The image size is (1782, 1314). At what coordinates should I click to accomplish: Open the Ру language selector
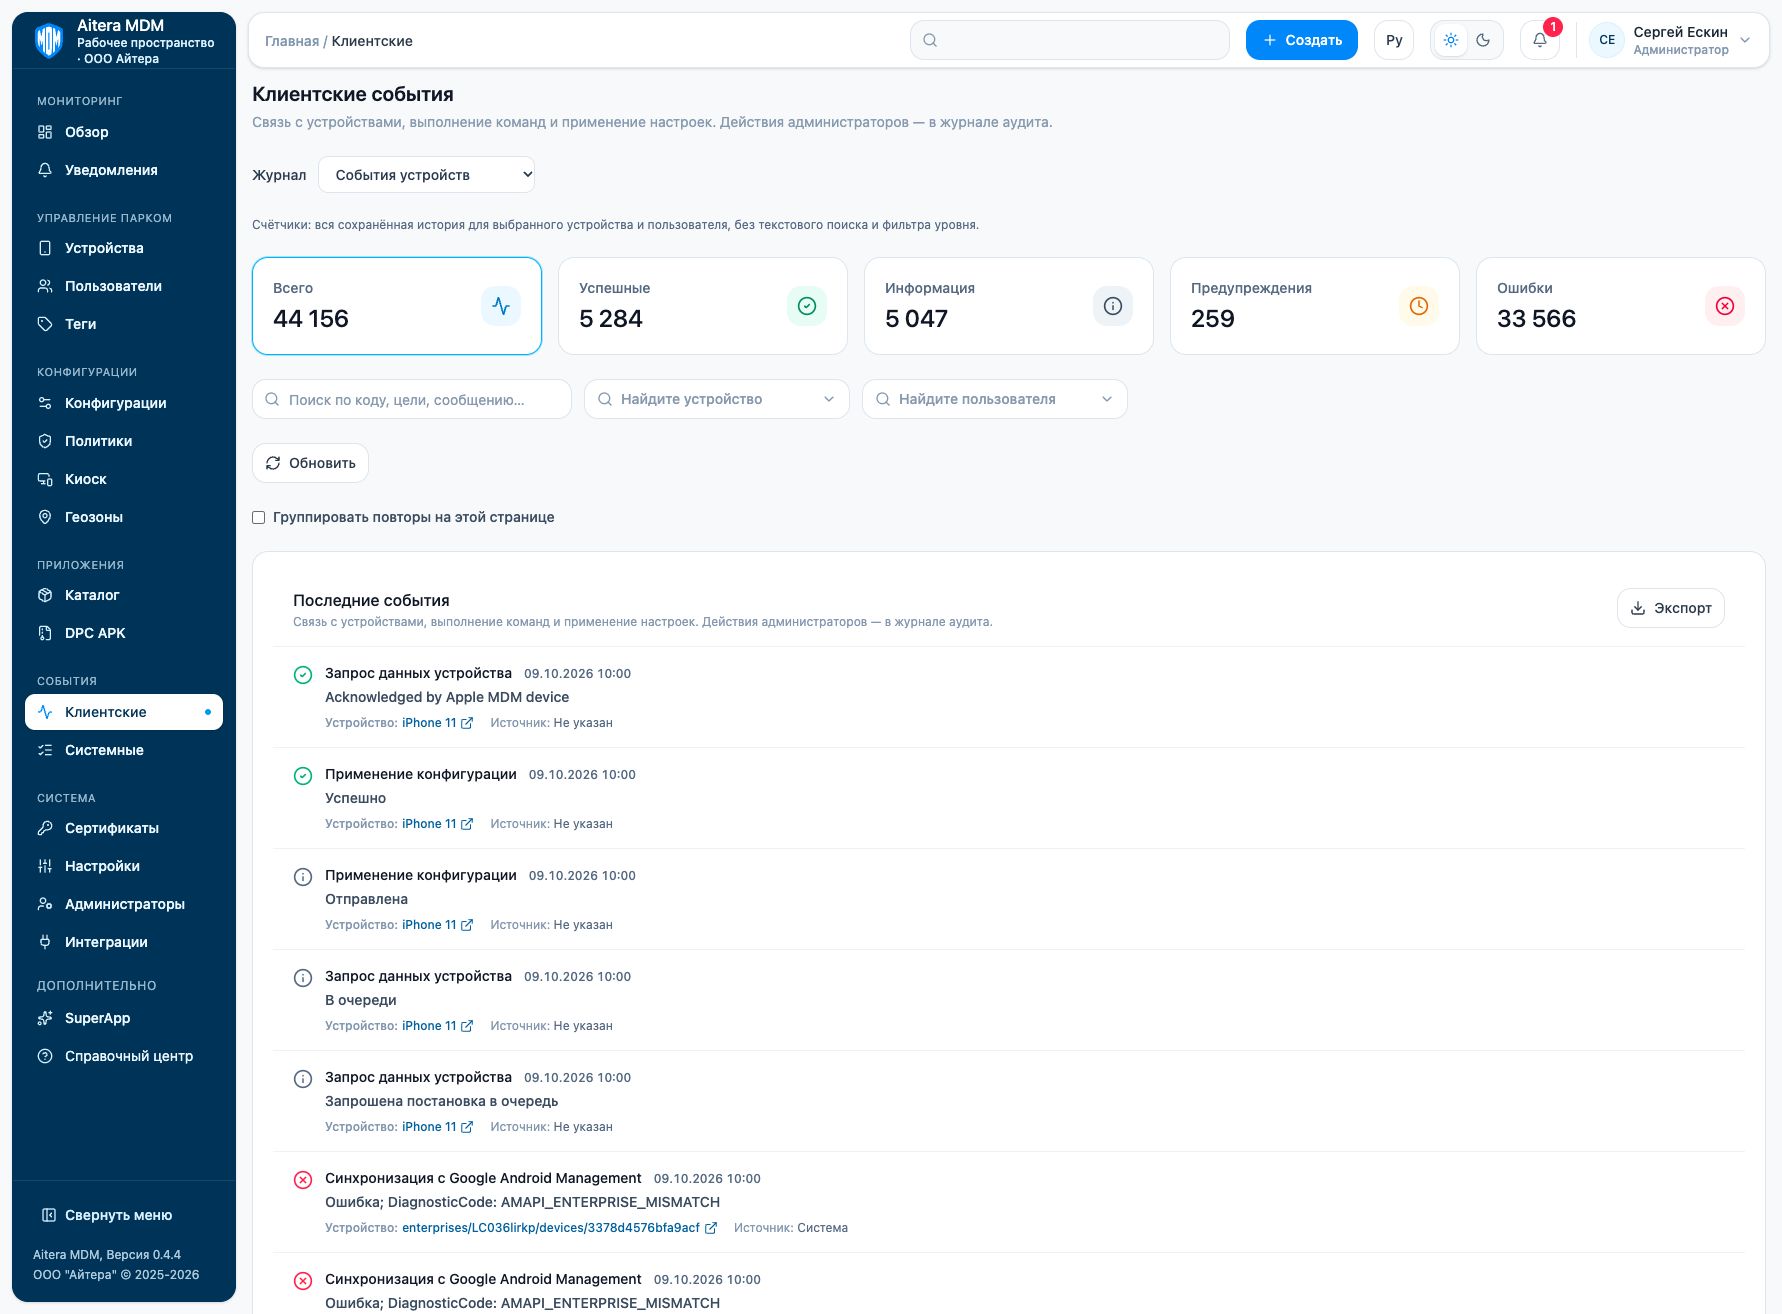[x=1394, y=40]
